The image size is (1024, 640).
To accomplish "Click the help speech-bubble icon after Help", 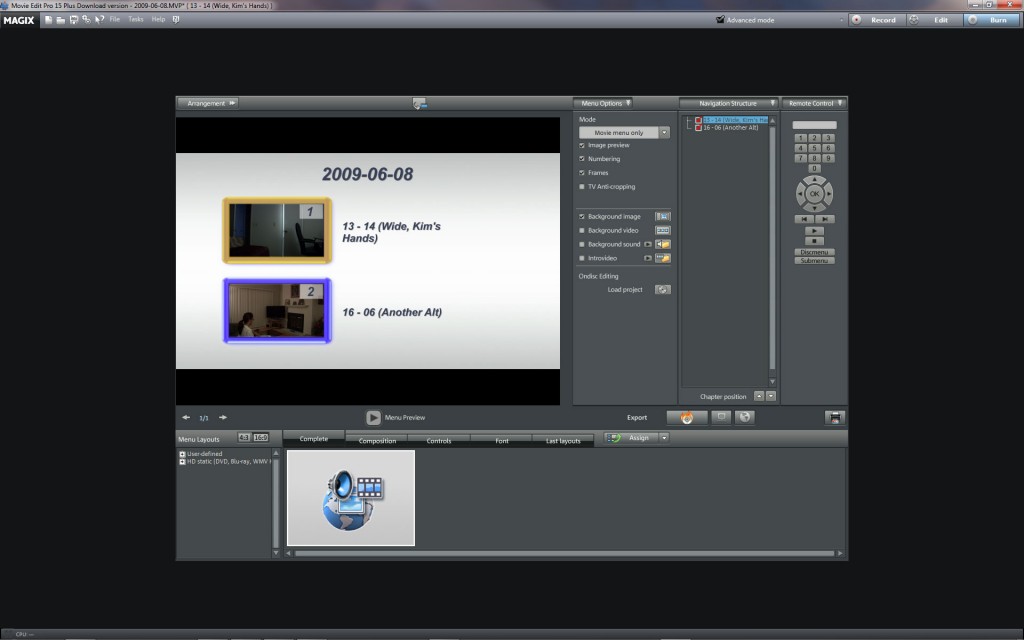I will coord(176,20).
